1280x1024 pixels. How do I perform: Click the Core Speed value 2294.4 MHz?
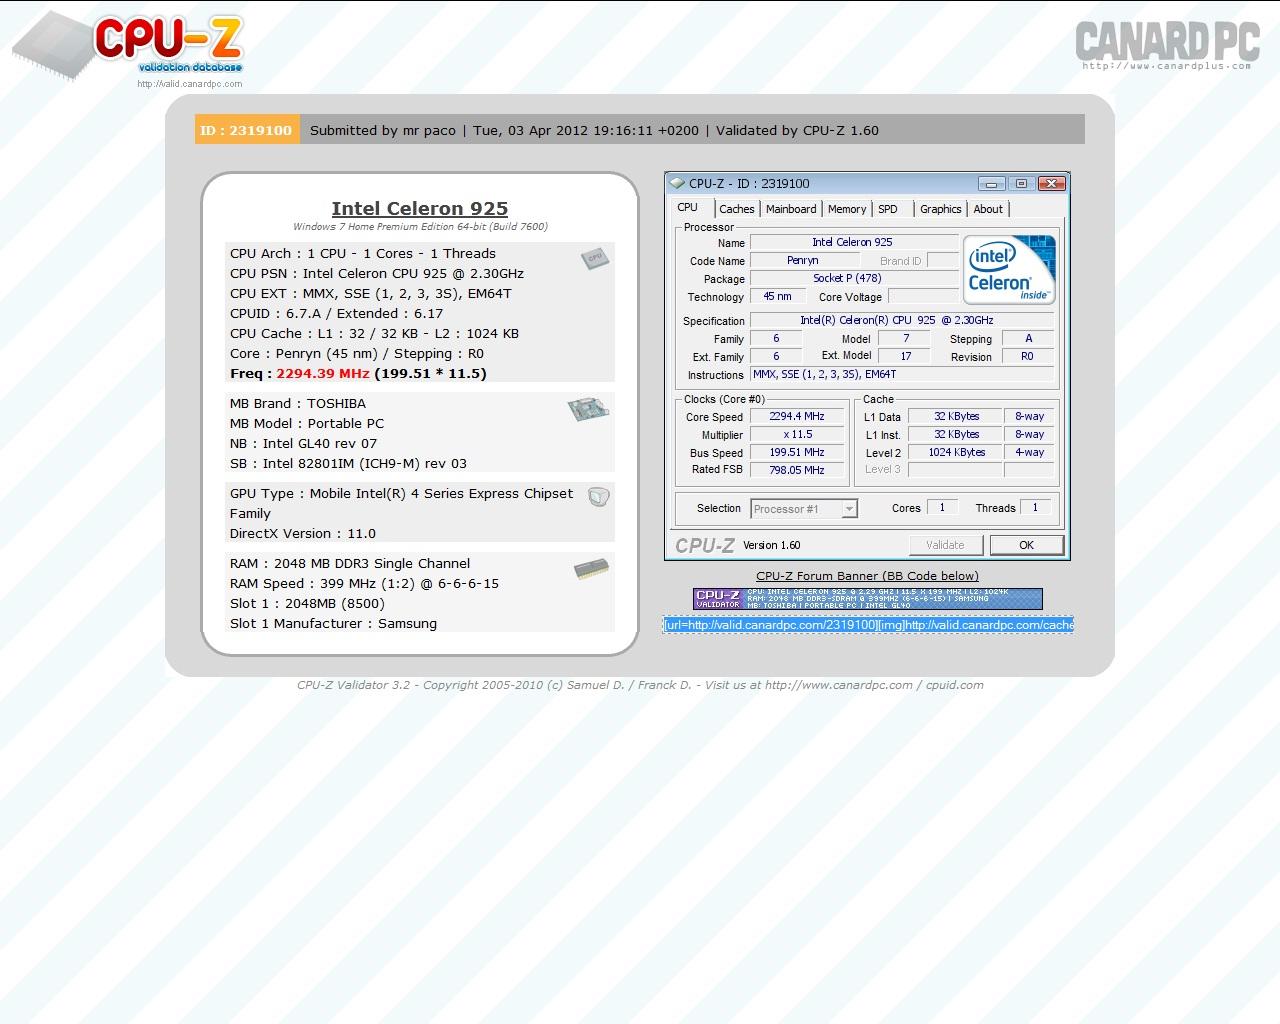[797, 416]
